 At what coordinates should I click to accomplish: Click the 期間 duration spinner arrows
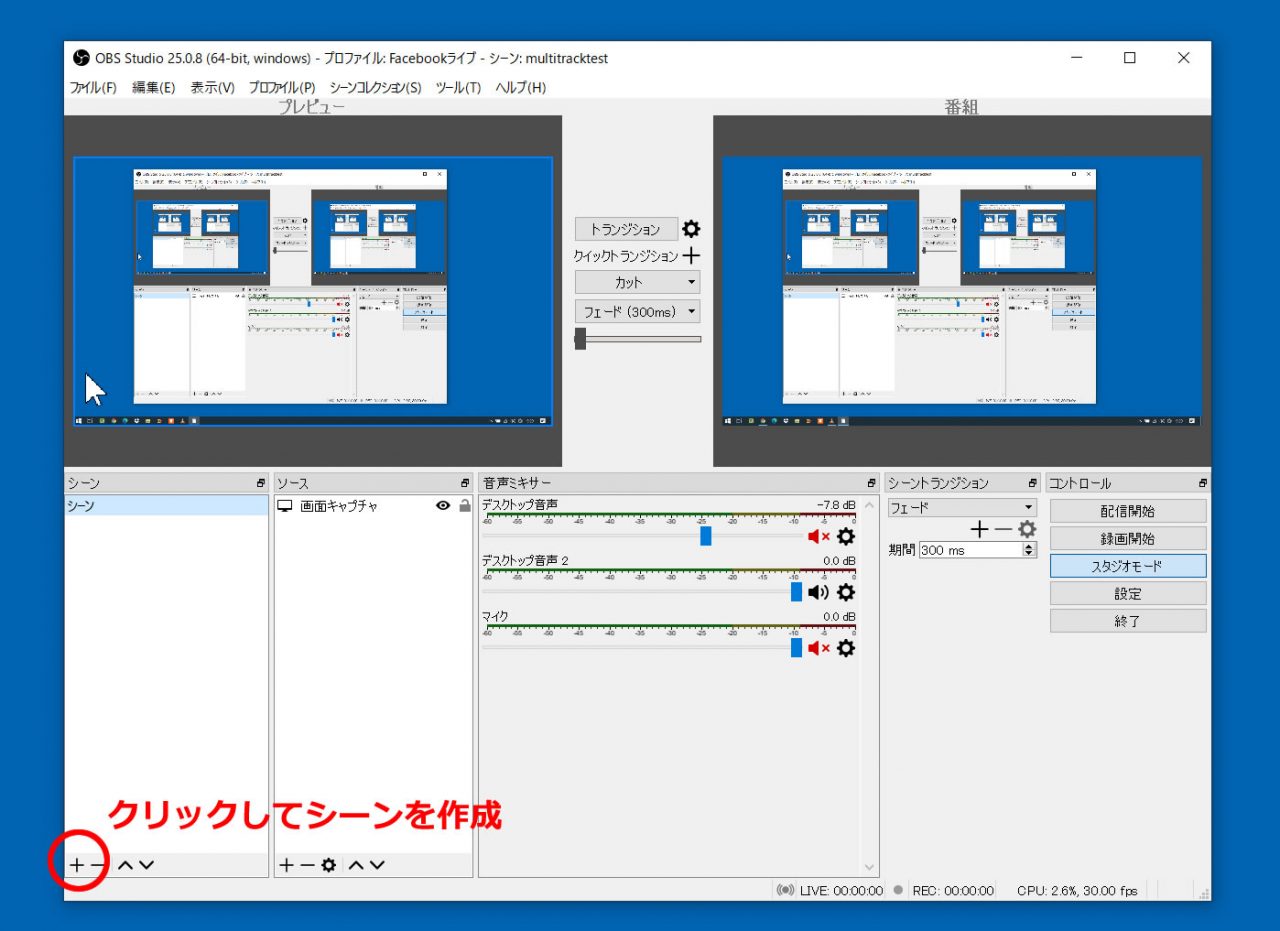(1029, 550)
